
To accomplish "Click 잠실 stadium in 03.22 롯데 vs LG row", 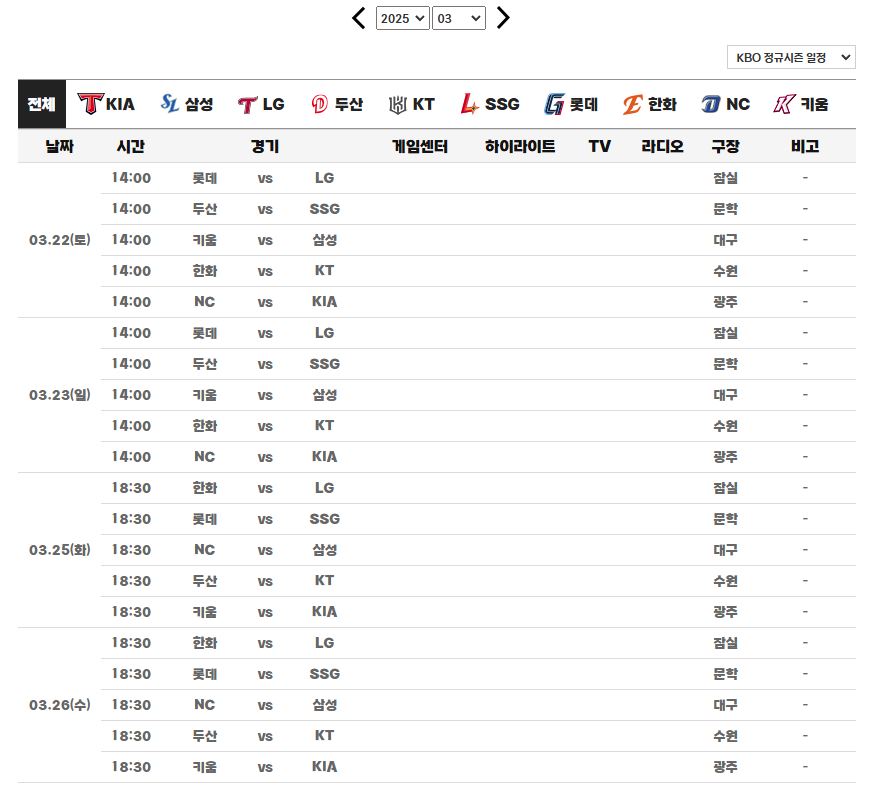I will point(725,178).
